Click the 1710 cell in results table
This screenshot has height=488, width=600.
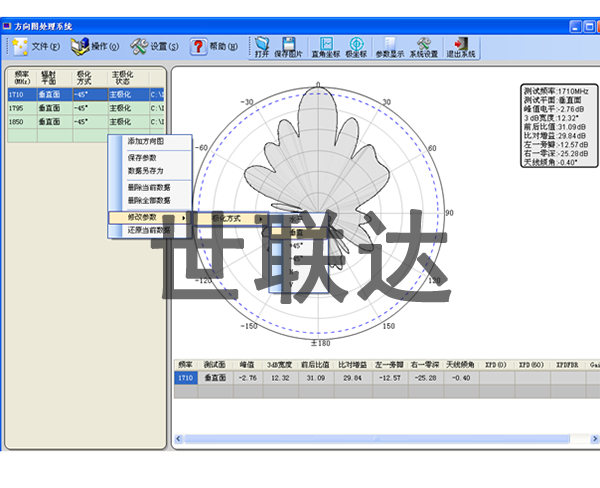186,378
